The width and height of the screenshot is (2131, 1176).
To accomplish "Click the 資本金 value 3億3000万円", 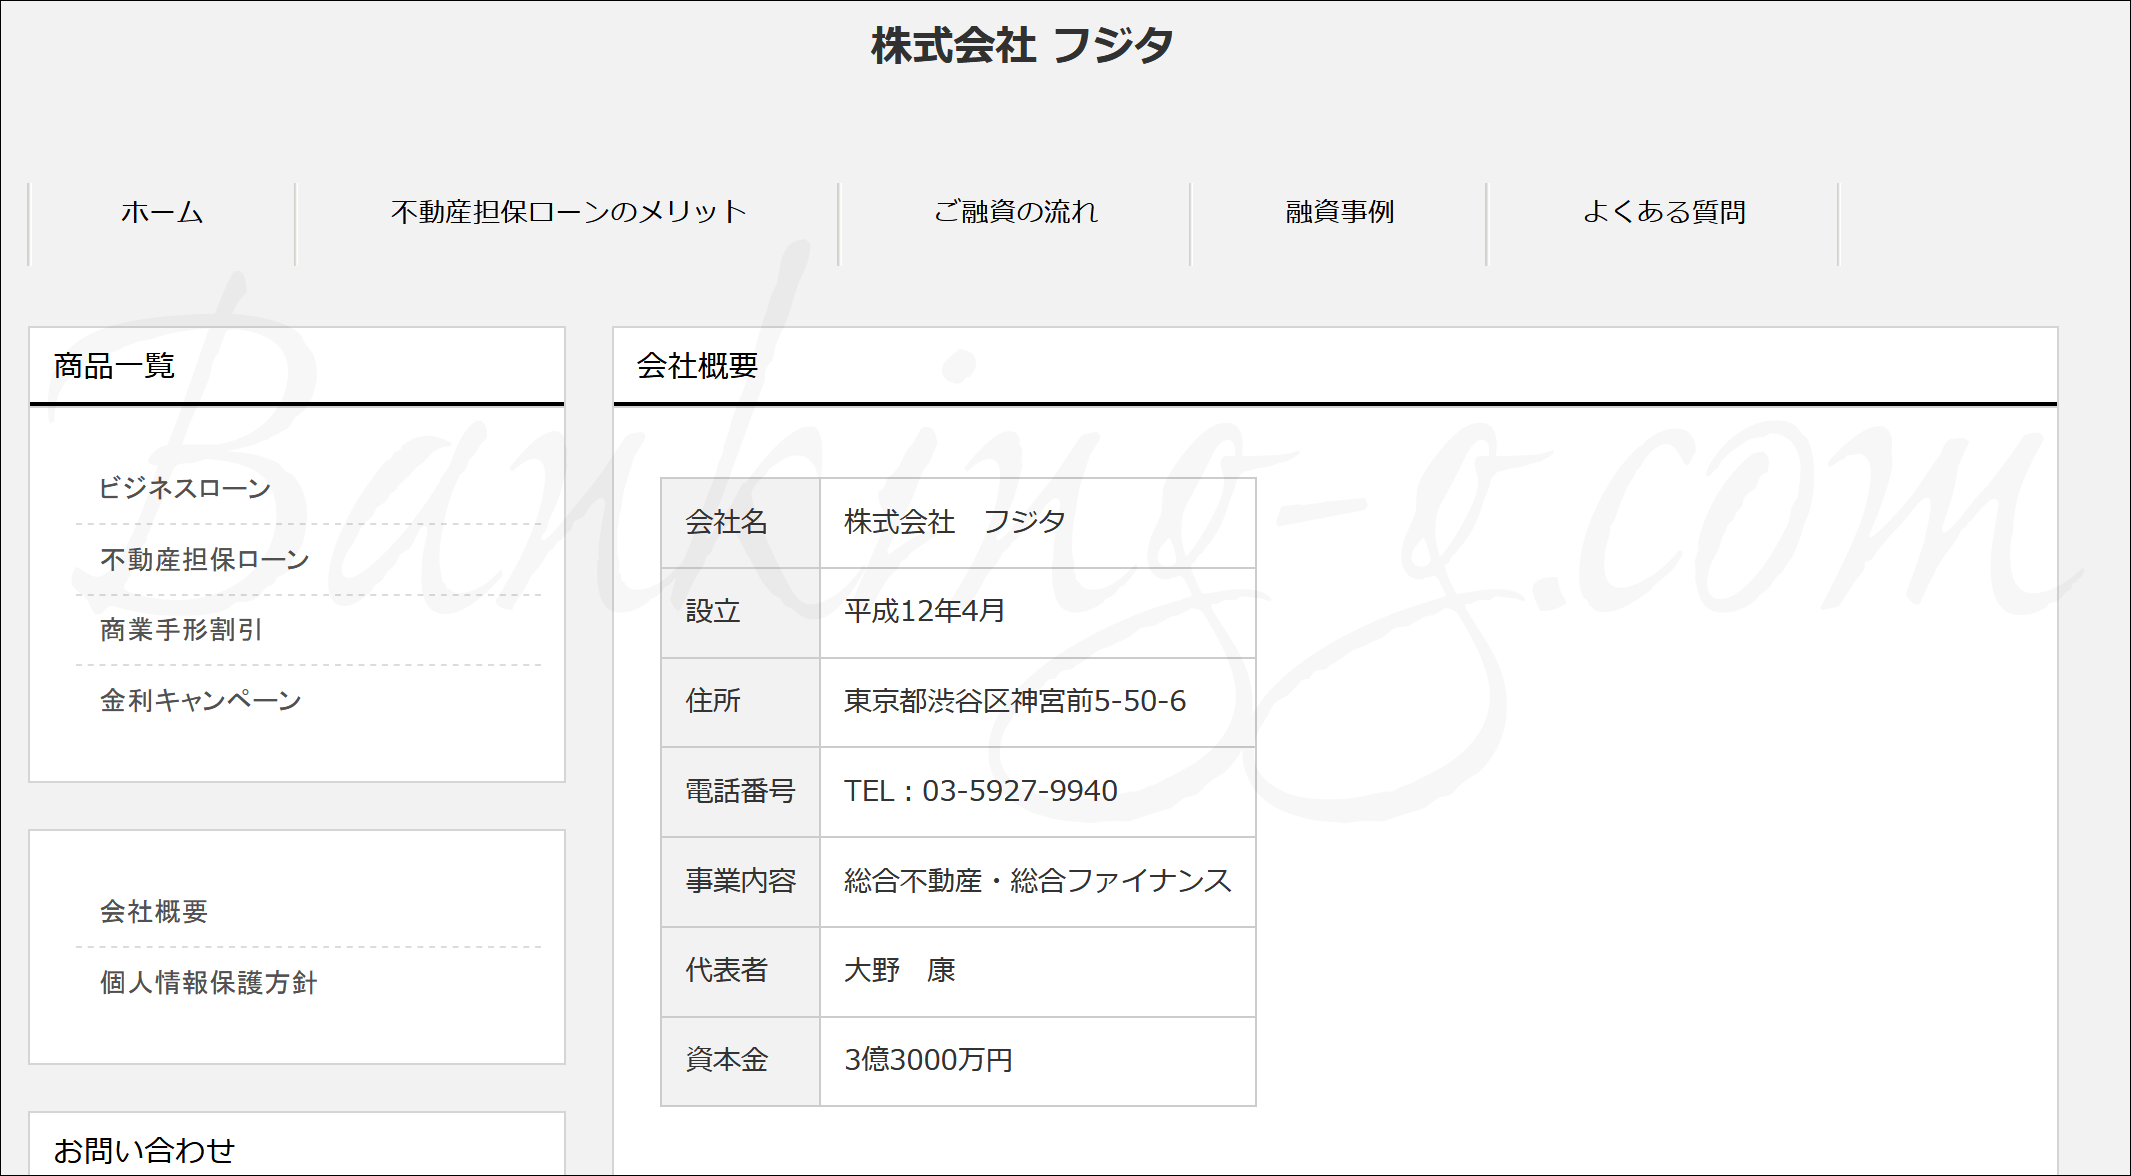I will tap(928, 1060).
